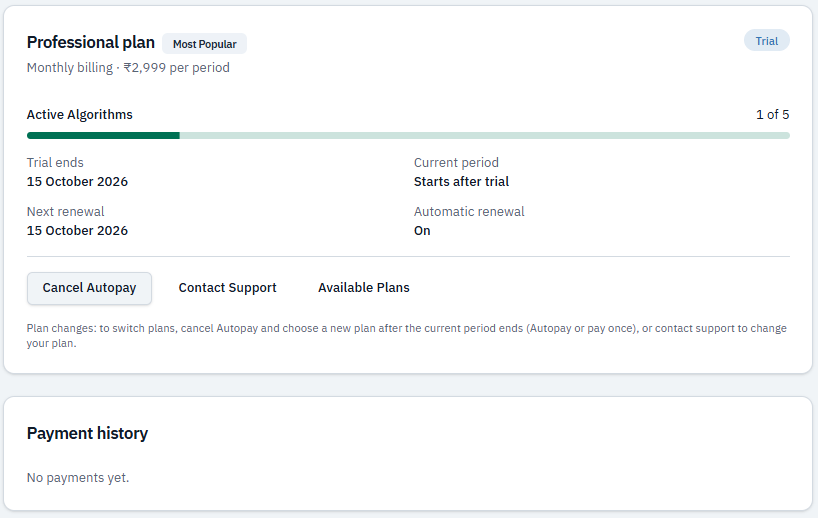Click the Current period label

coord(456,163)
